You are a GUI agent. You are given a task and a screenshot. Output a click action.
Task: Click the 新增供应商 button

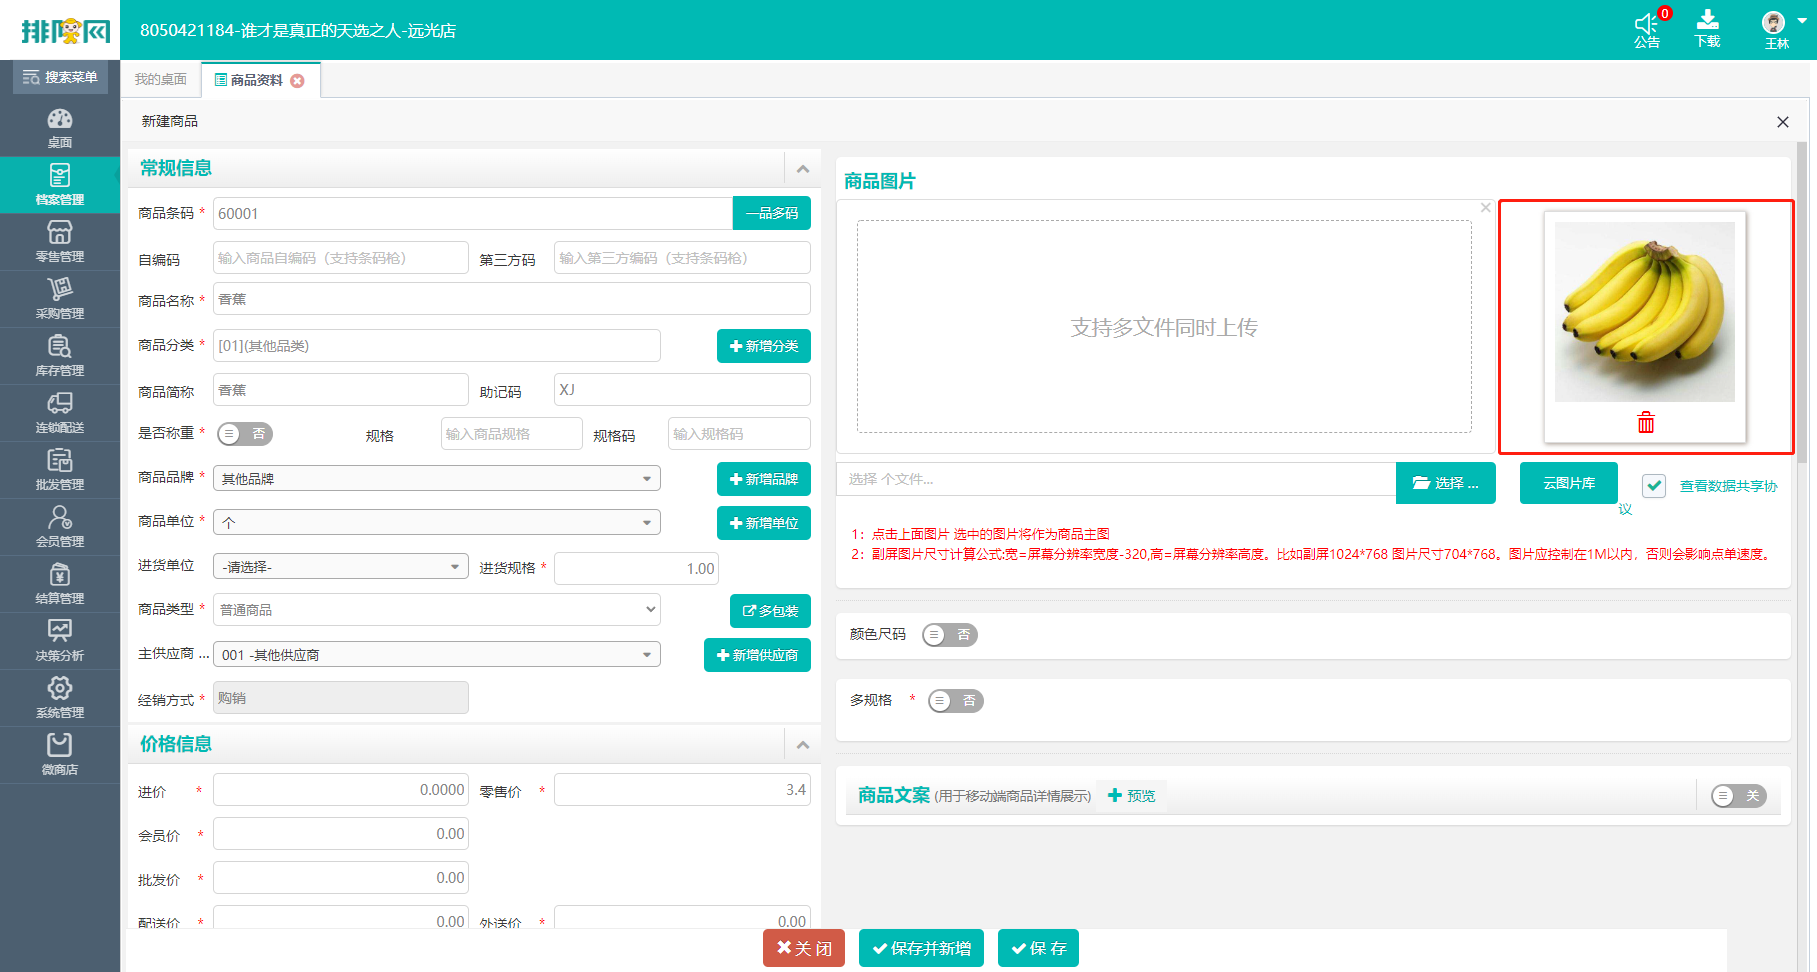[757, 655]
